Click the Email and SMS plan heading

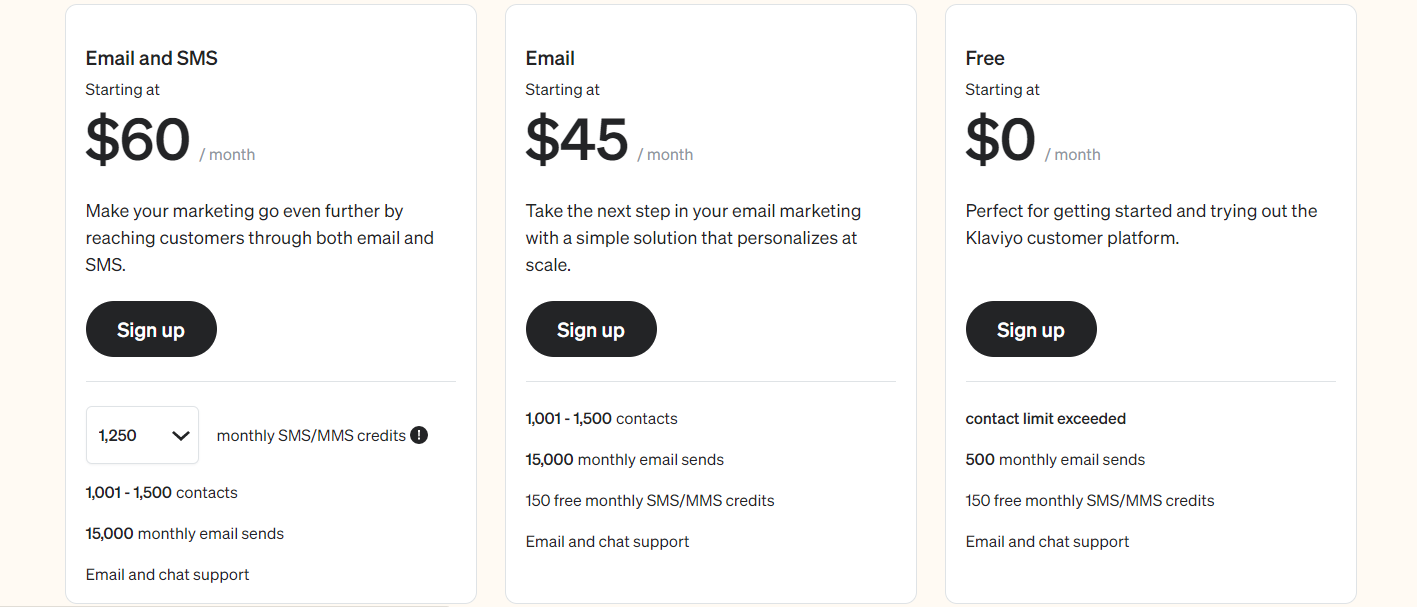(x=152, y=58)
